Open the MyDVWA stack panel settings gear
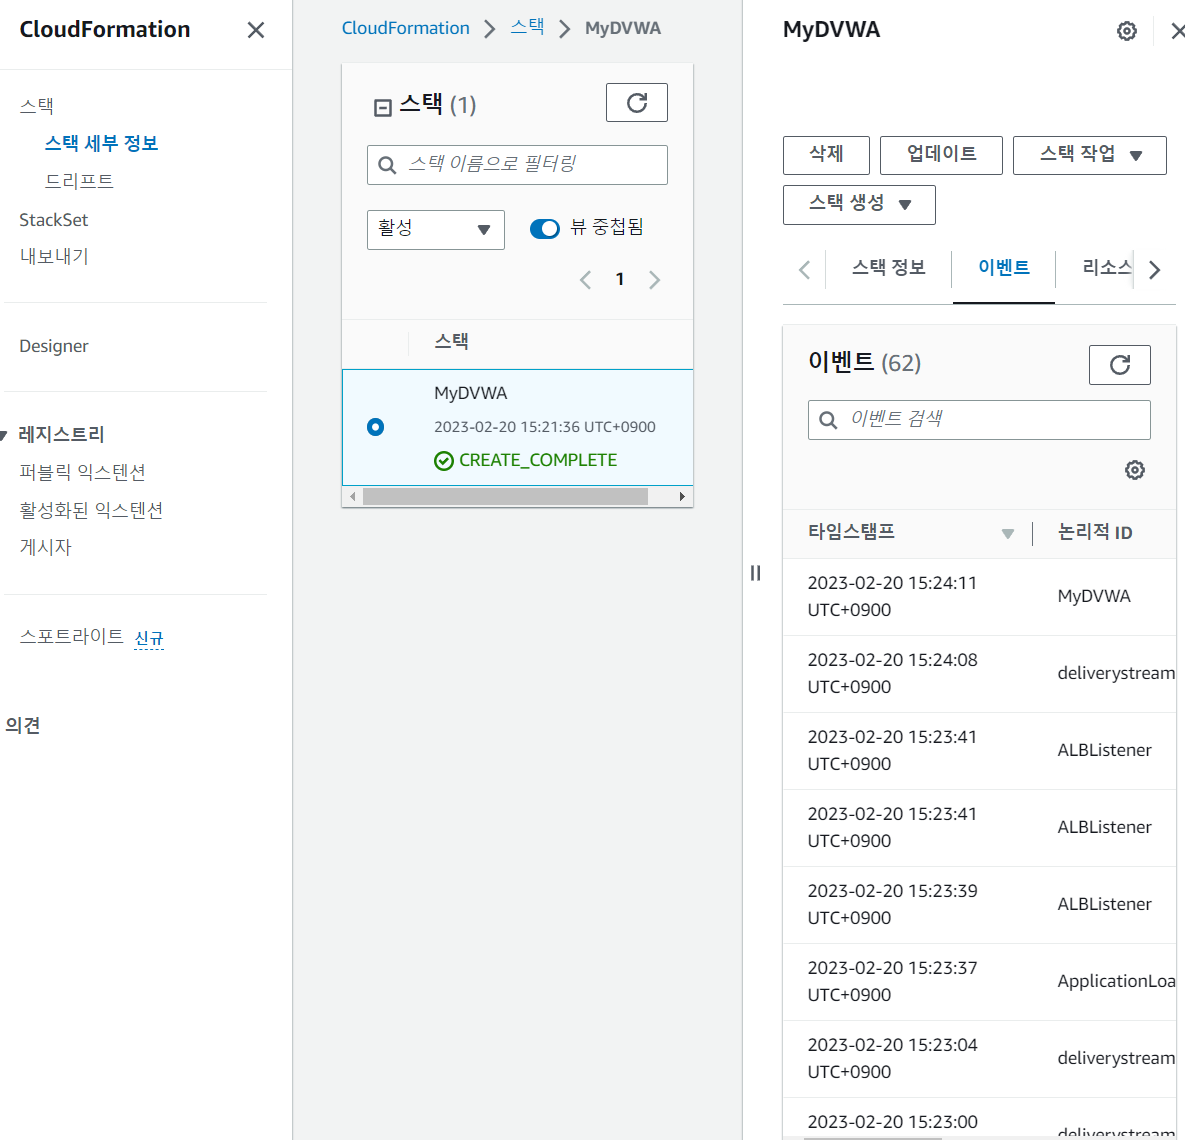The height and width of the screenshot is (1140, 1185). pos(1127,31)
